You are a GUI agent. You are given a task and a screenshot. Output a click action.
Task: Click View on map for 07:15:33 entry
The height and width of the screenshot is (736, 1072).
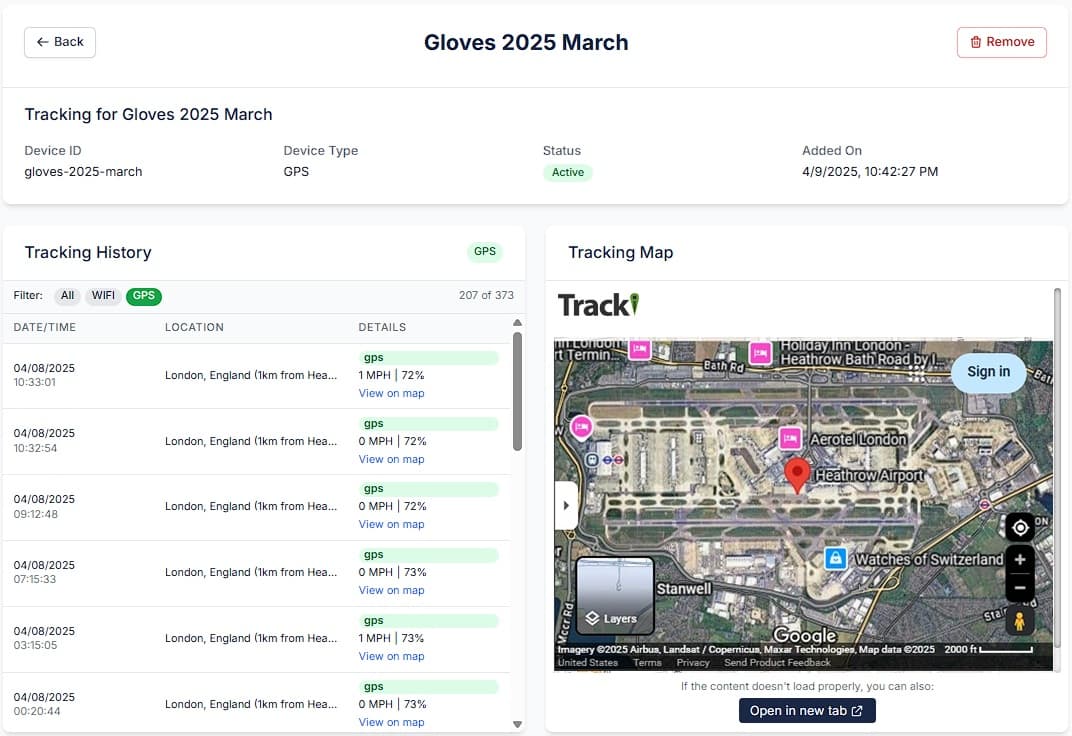click(x=391, y=590)
